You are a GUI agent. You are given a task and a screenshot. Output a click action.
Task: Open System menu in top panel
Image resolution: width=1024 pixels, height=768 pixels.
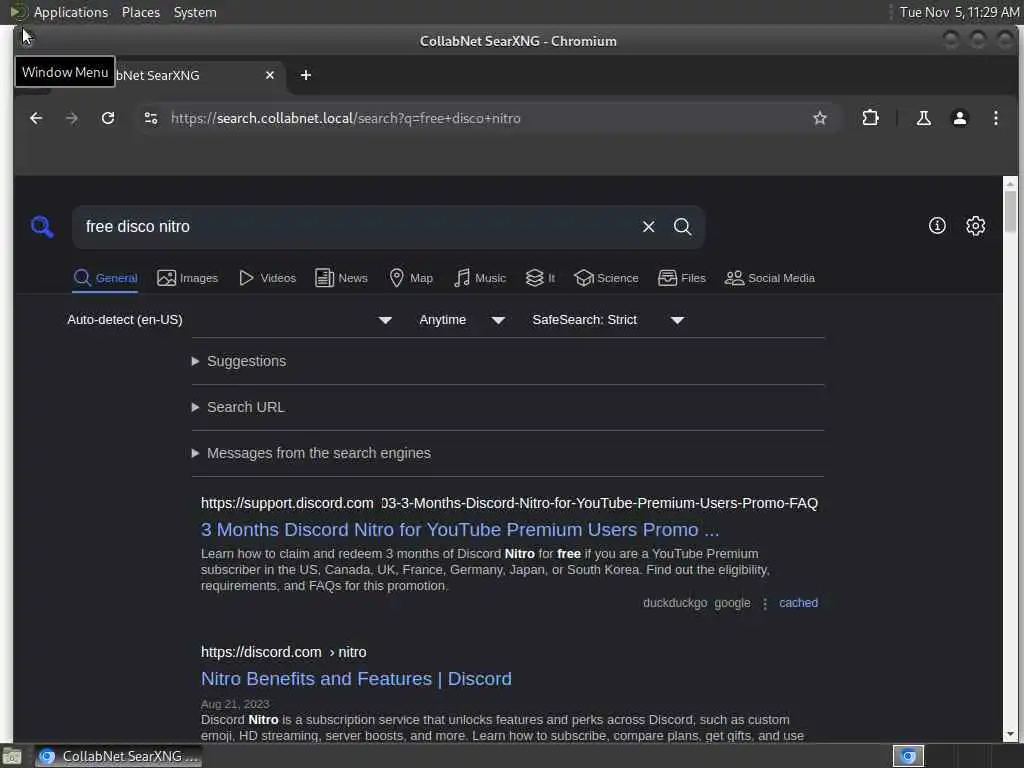point(195,12)
